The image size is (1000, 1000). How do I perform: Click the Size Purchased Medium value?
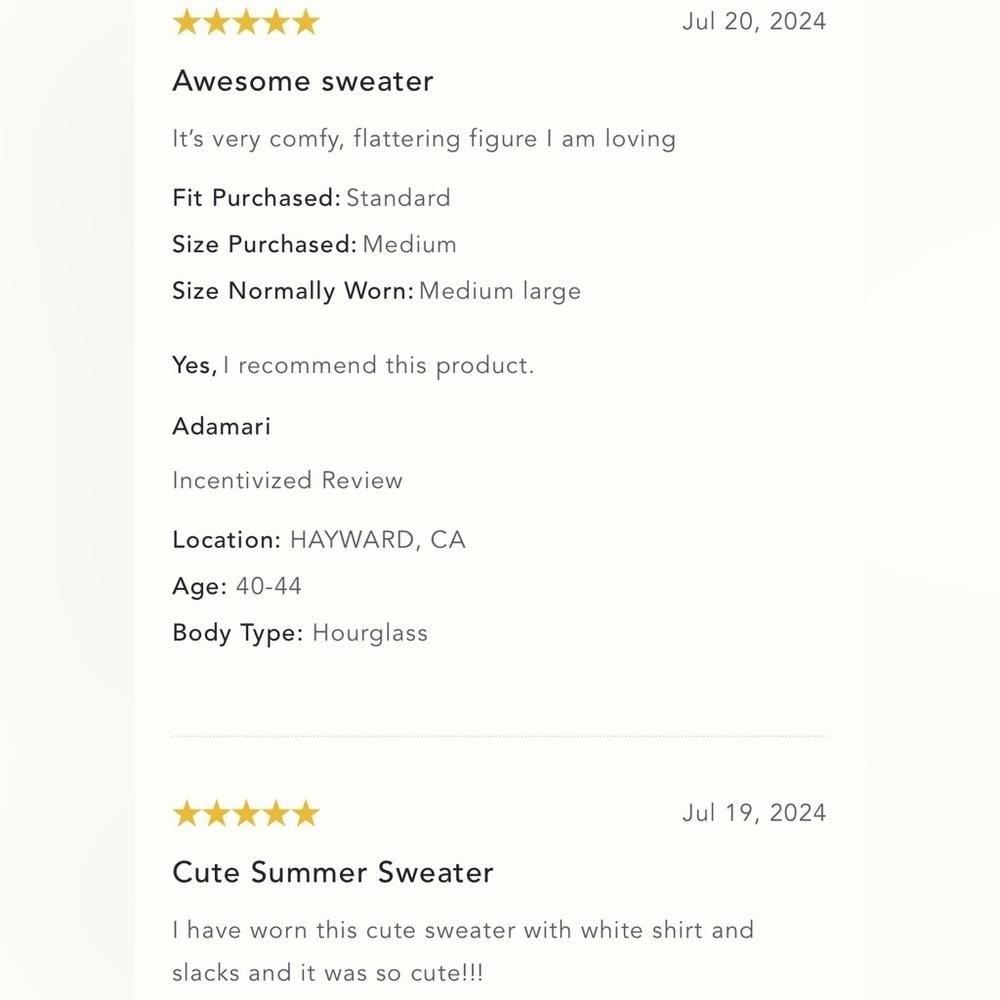pos(409,244)
